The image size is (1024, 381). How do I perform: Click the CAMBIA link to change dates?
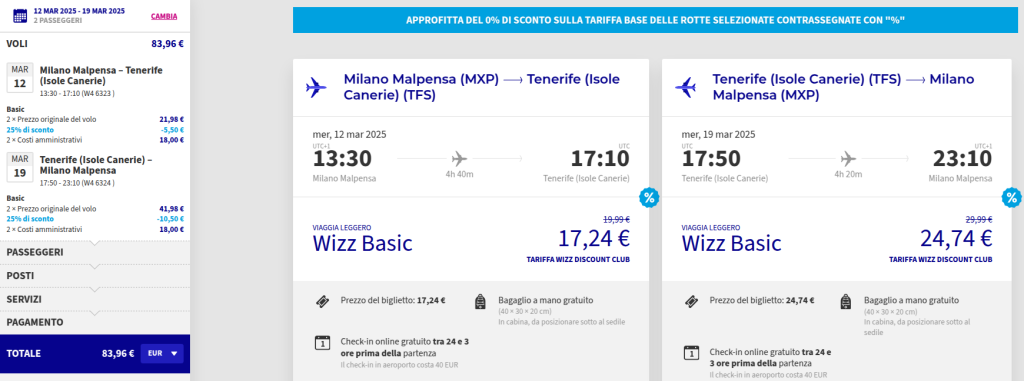(x=164, y=16)
